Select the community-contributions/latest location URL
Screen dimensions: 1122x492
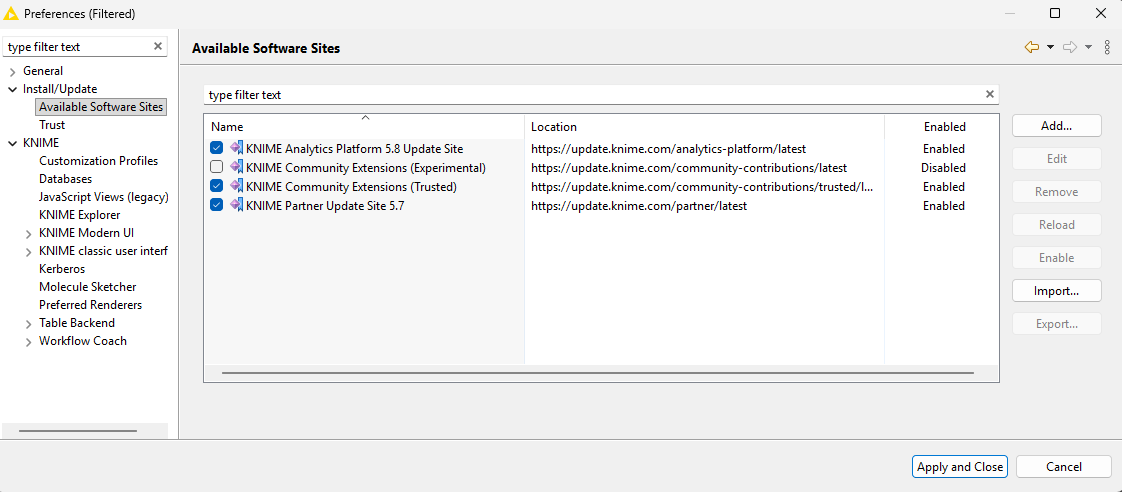688,168
